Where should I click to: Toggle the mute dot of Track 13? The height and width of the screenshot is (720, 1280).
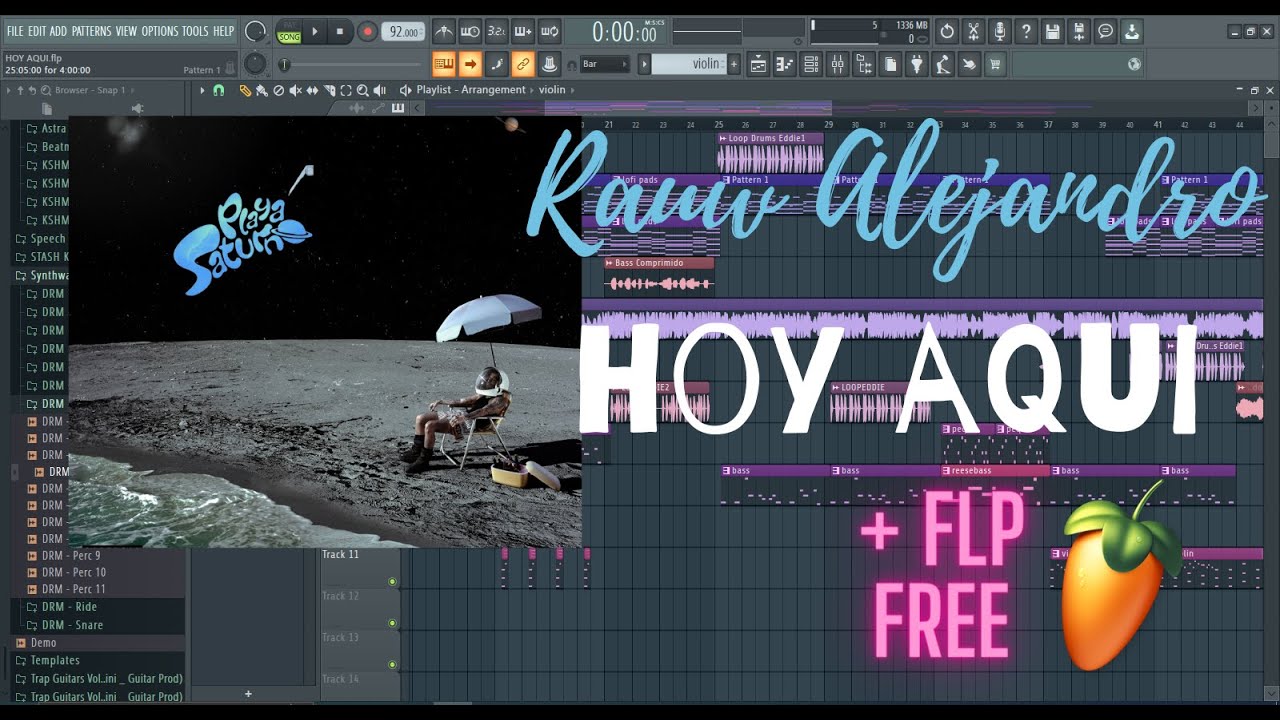click(x=392, y=664)
